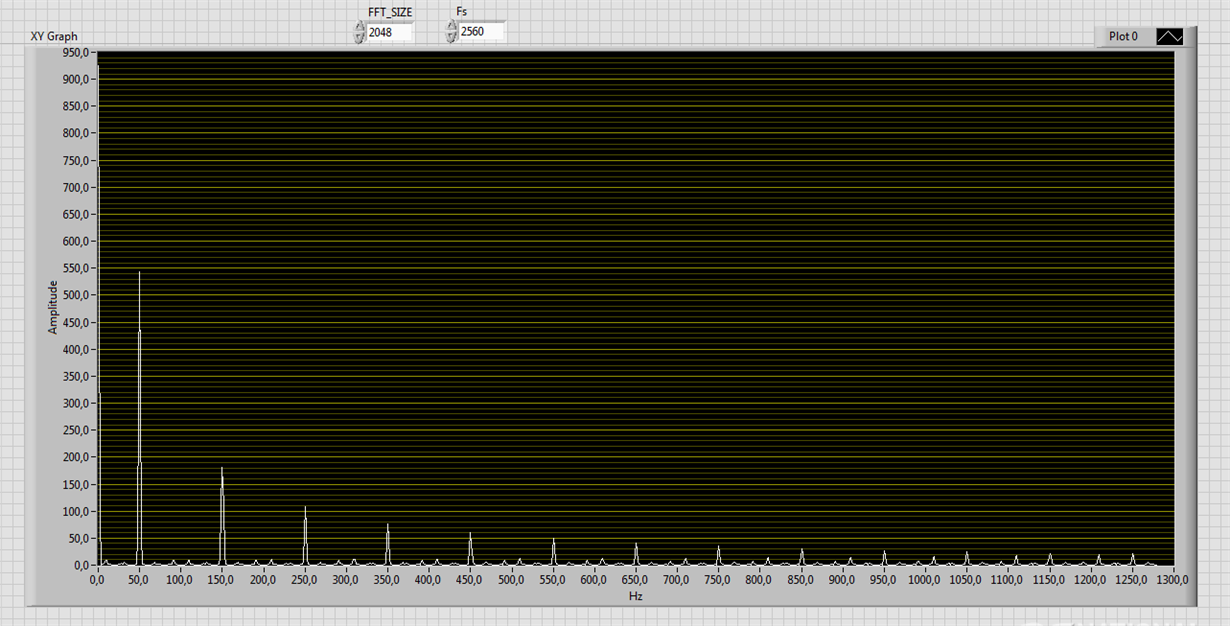Click the 300,0 y-axis tick label
The image size is (1230, 626).
[78, 403]
